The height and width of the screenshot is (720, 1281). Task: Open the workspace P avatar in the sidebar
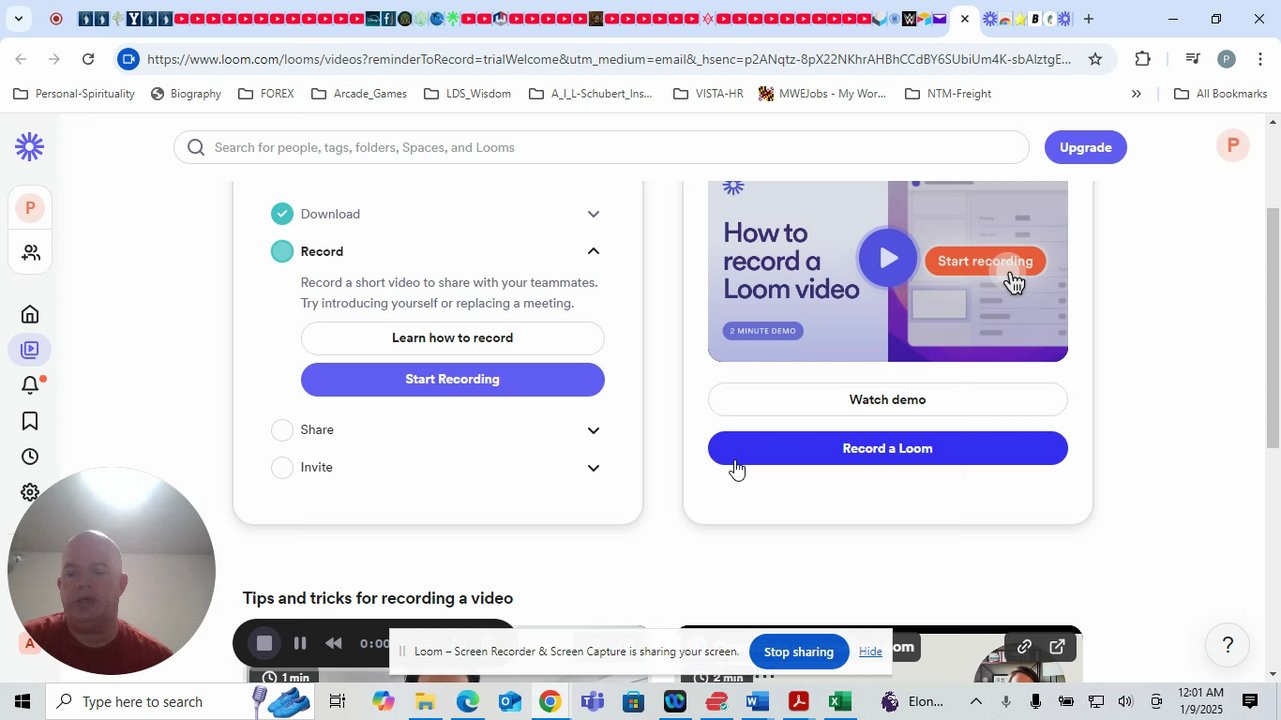(30, 208)
